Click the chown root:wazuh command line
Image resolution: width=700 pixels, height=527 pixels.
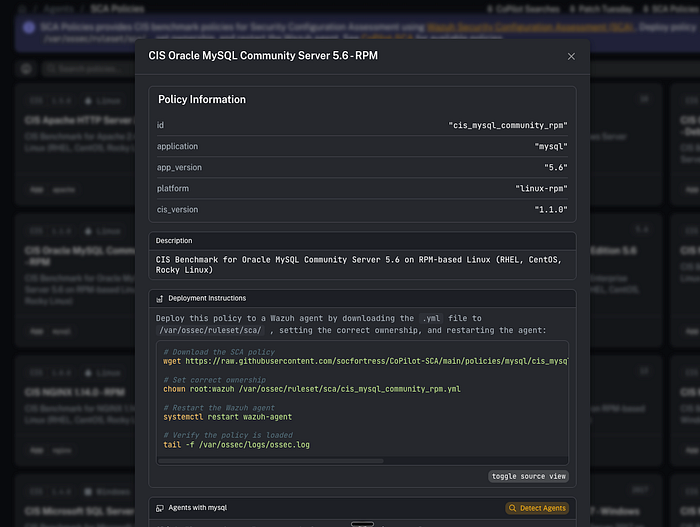pos(312,389)
